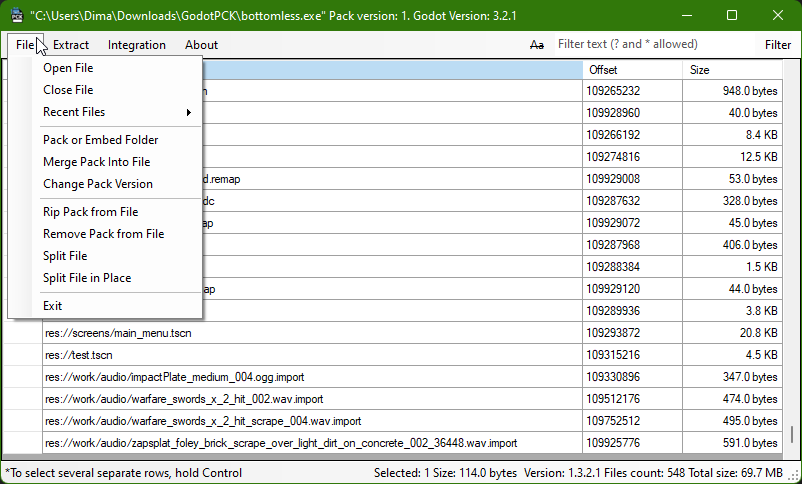Choose Close File from the menu
This screenshot has width=802, height=484.
68,90
